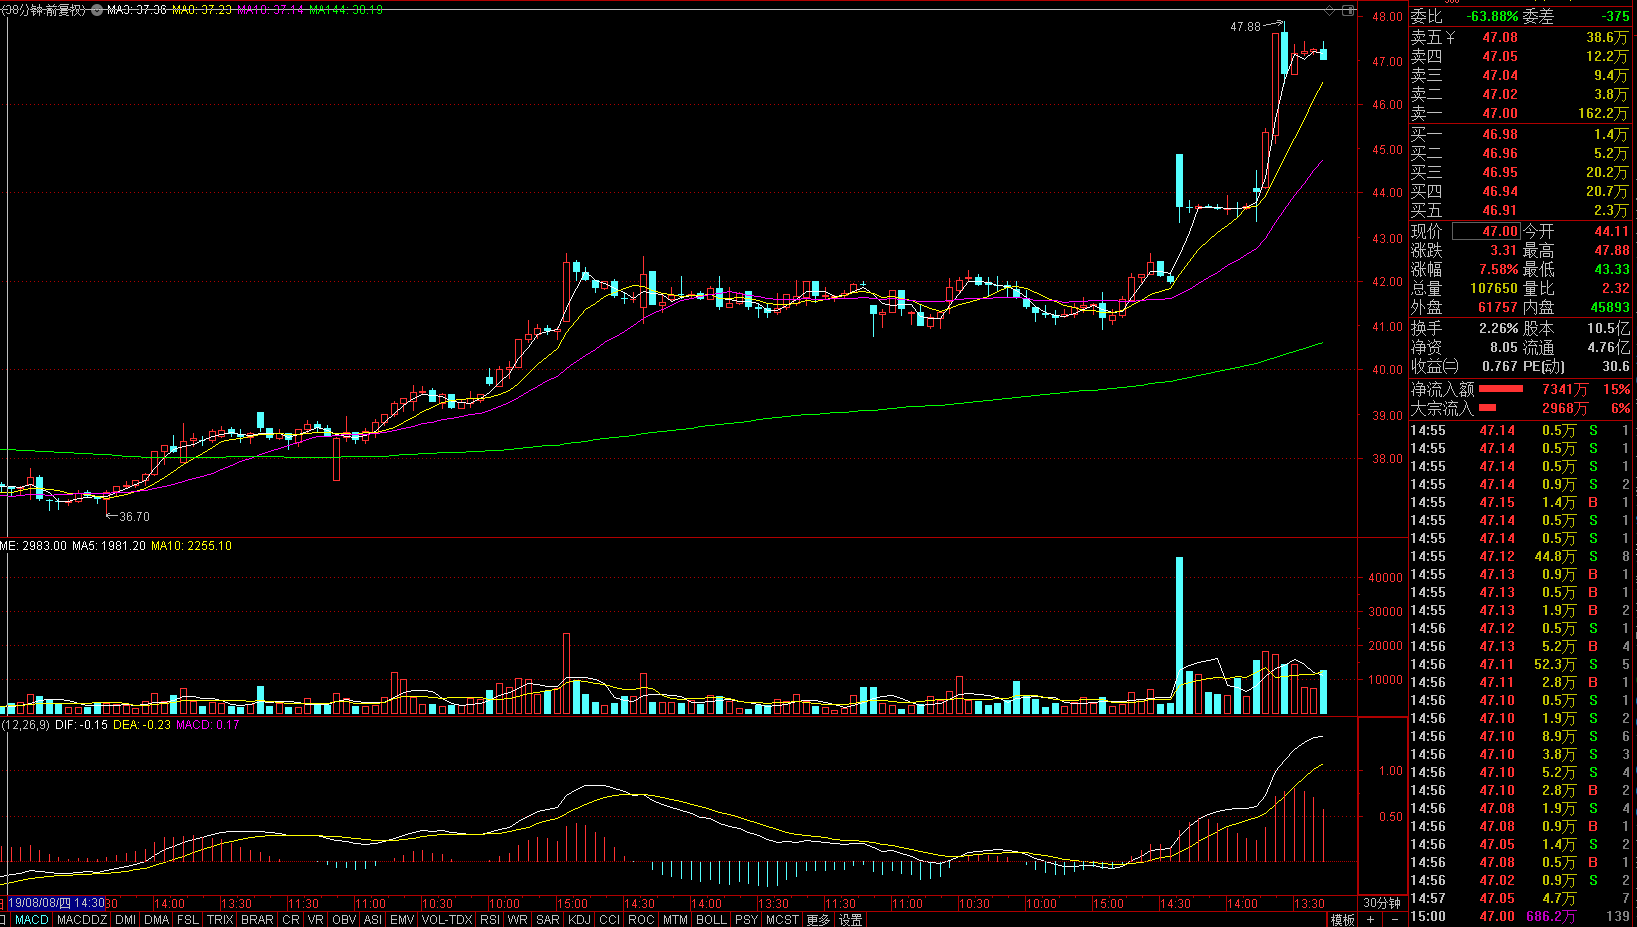The height and width of the screenshot is (927, 1637).
Task: Click the 36.70 low price marker
Action: coord(134,517)
